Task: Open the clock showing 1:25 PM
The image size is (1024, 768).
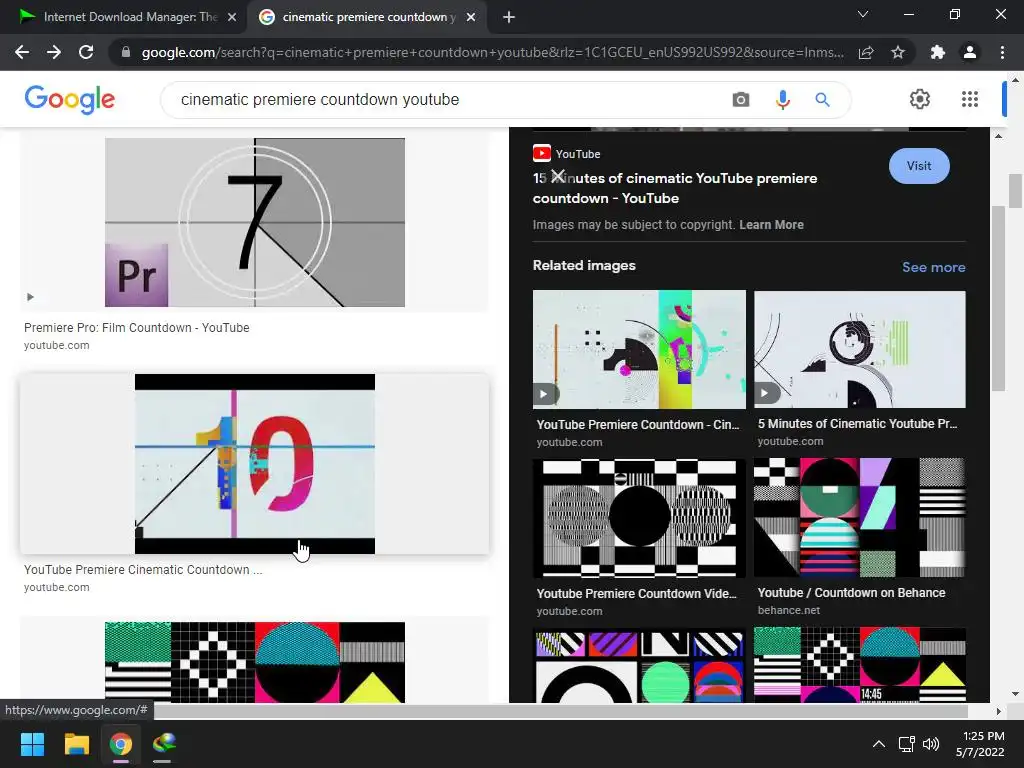Action: [980, 744]
